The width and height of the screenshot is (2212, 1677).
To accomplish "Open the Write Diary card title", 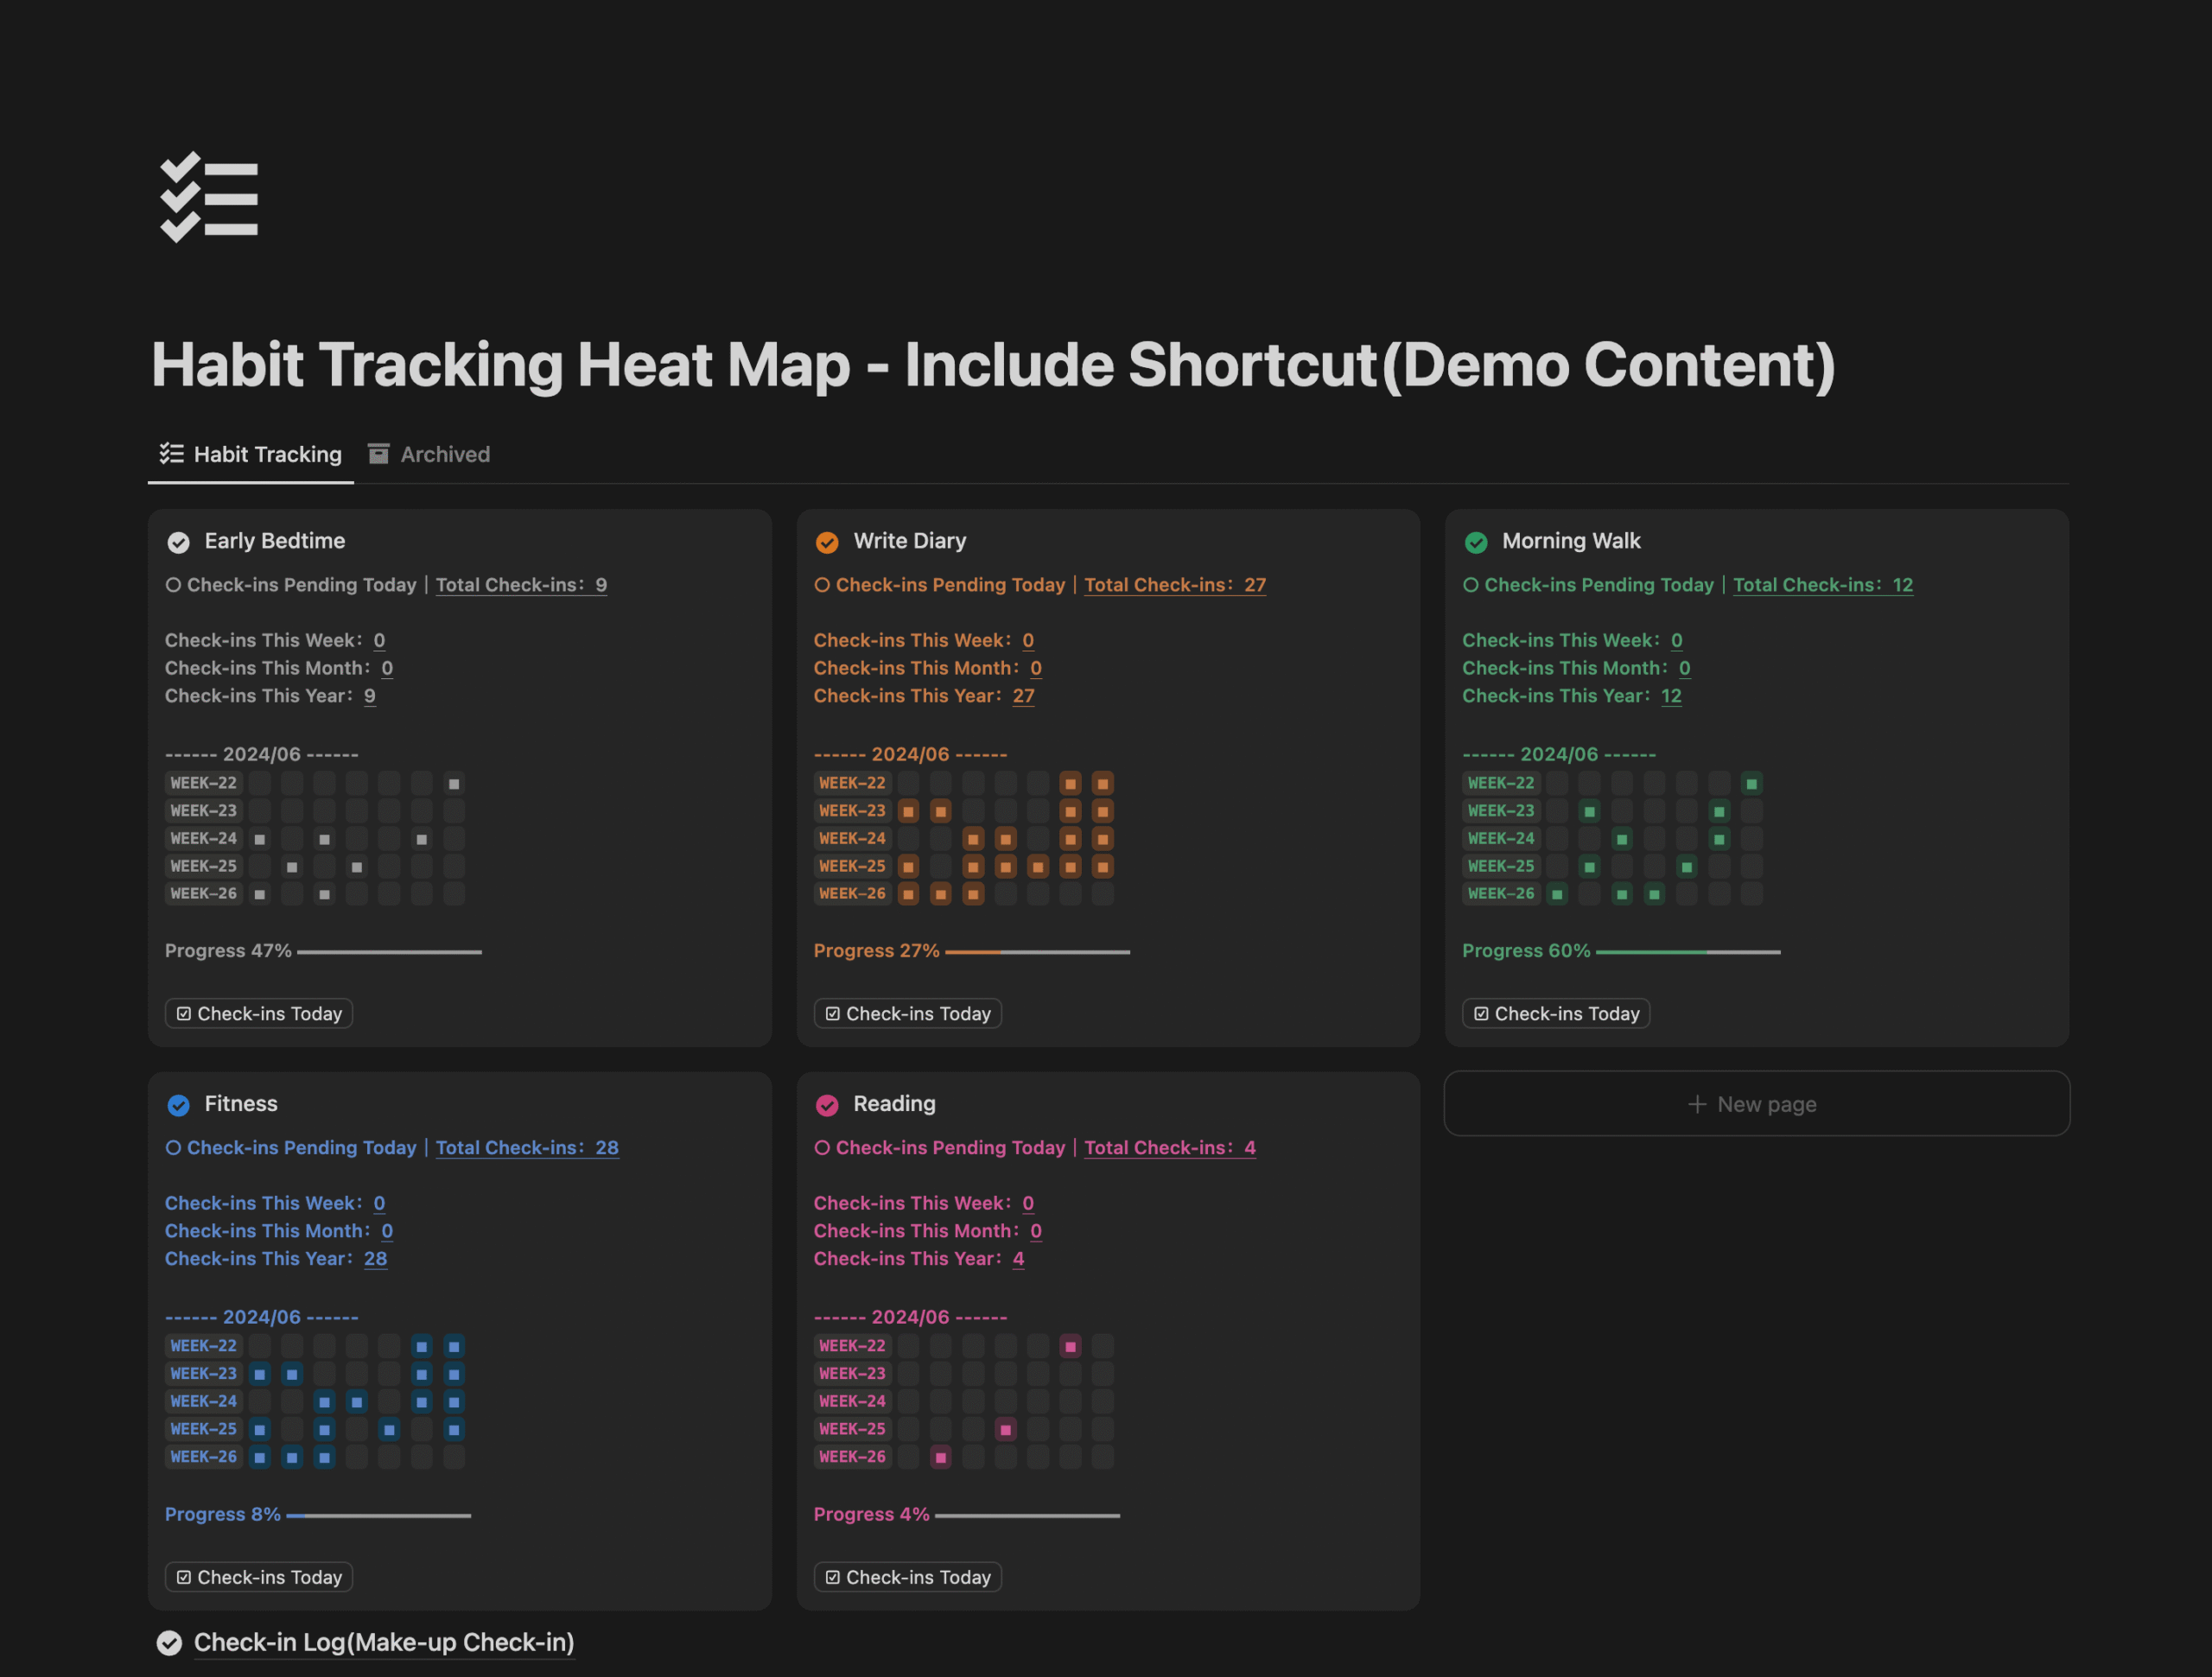I will pos(910,541).
